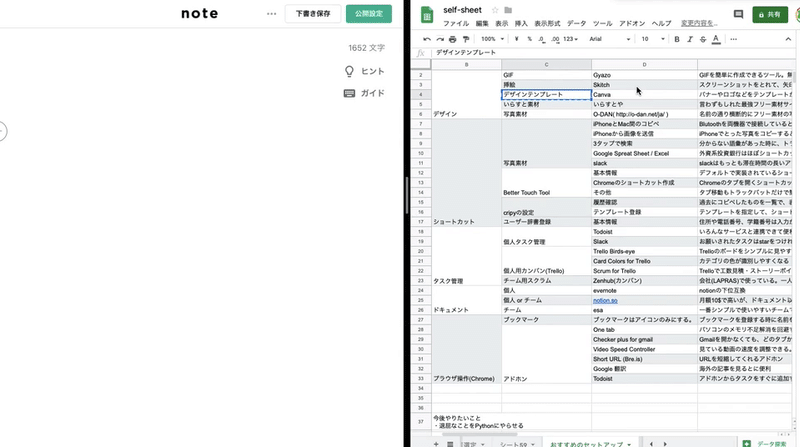The image size is (800, 447).
Task: Select column C header
Action: point(546,64)
